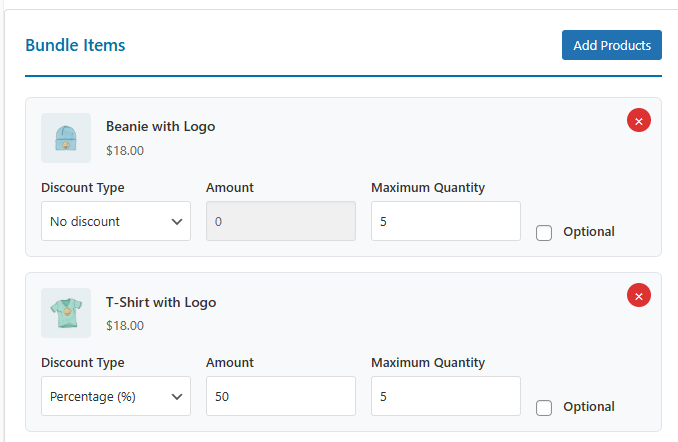
Task: Click the disabled Beanie Amount field
Action: (x=281, y=221)
